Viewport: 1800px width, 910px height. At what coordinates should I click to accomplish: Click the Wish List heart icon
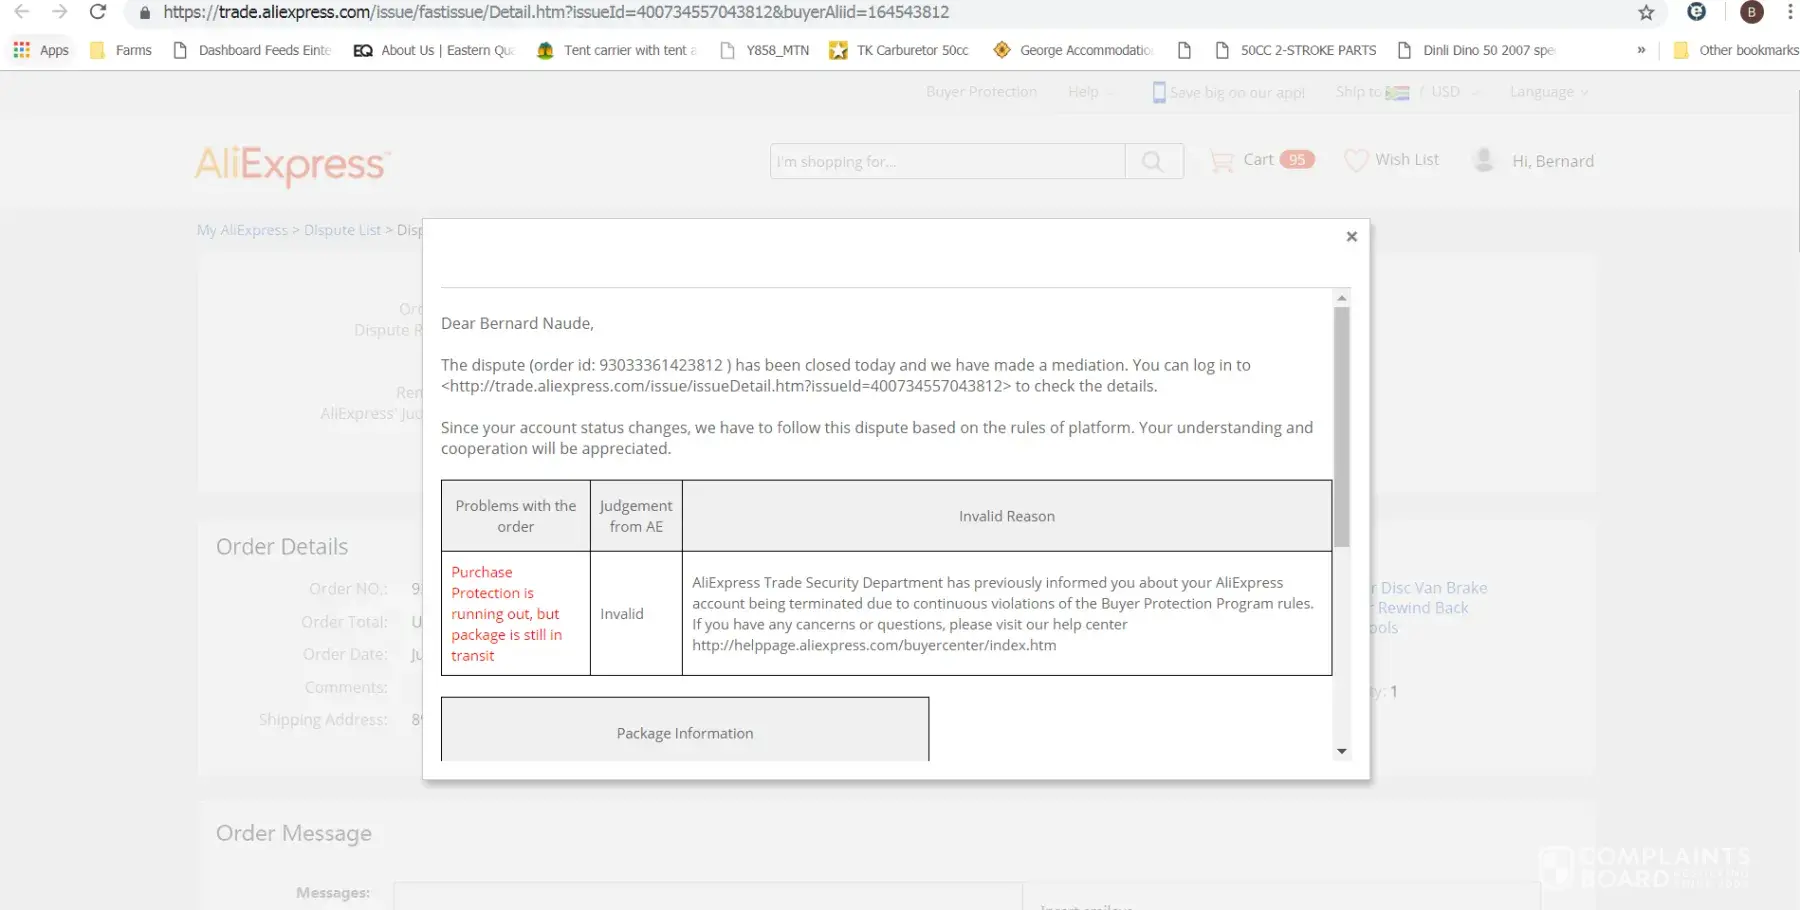click(1356, 160)
